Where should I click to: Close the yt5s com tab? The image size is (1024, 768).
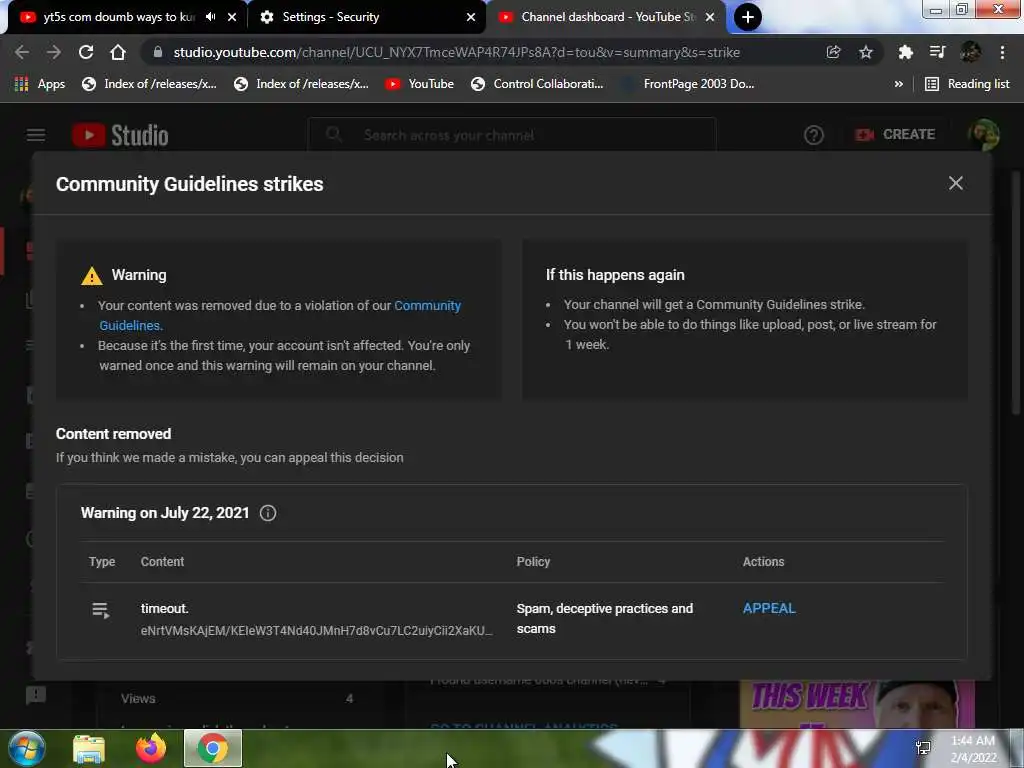[x=232, y=17]
